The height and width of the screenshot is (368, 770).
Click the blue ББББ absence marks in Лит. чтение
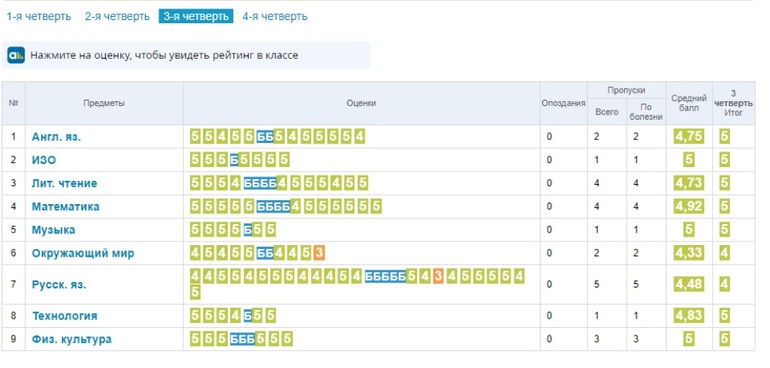(260, 184)
